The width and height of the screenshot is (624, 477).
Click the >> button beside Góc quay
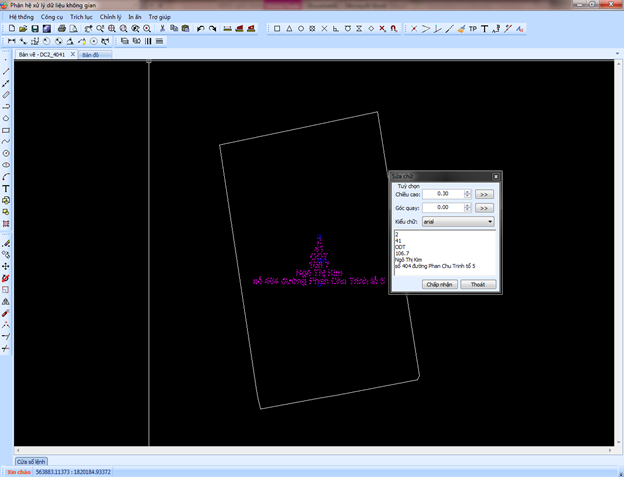pyautogui.click(x=484, y=207)
